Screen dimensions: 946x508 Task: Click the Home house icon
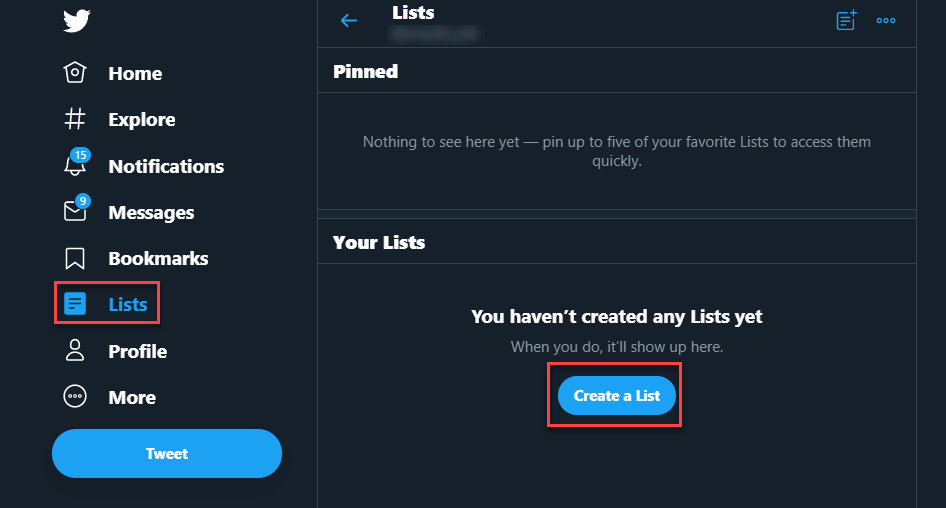point(75,73)
